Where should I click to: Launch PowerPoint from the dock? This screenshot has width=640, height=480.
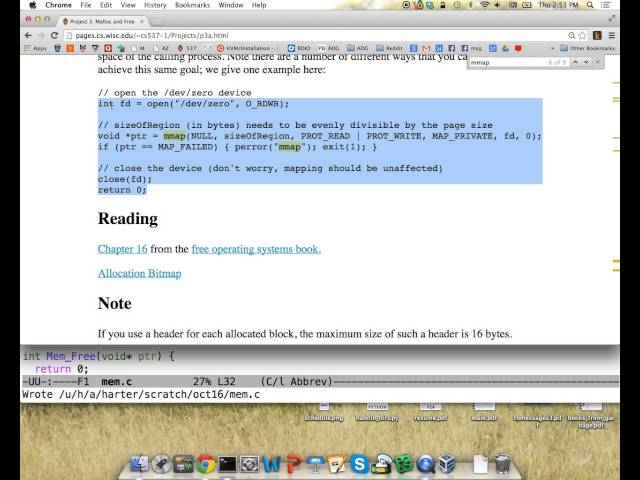pyautogui.click(x=293, y=464)
